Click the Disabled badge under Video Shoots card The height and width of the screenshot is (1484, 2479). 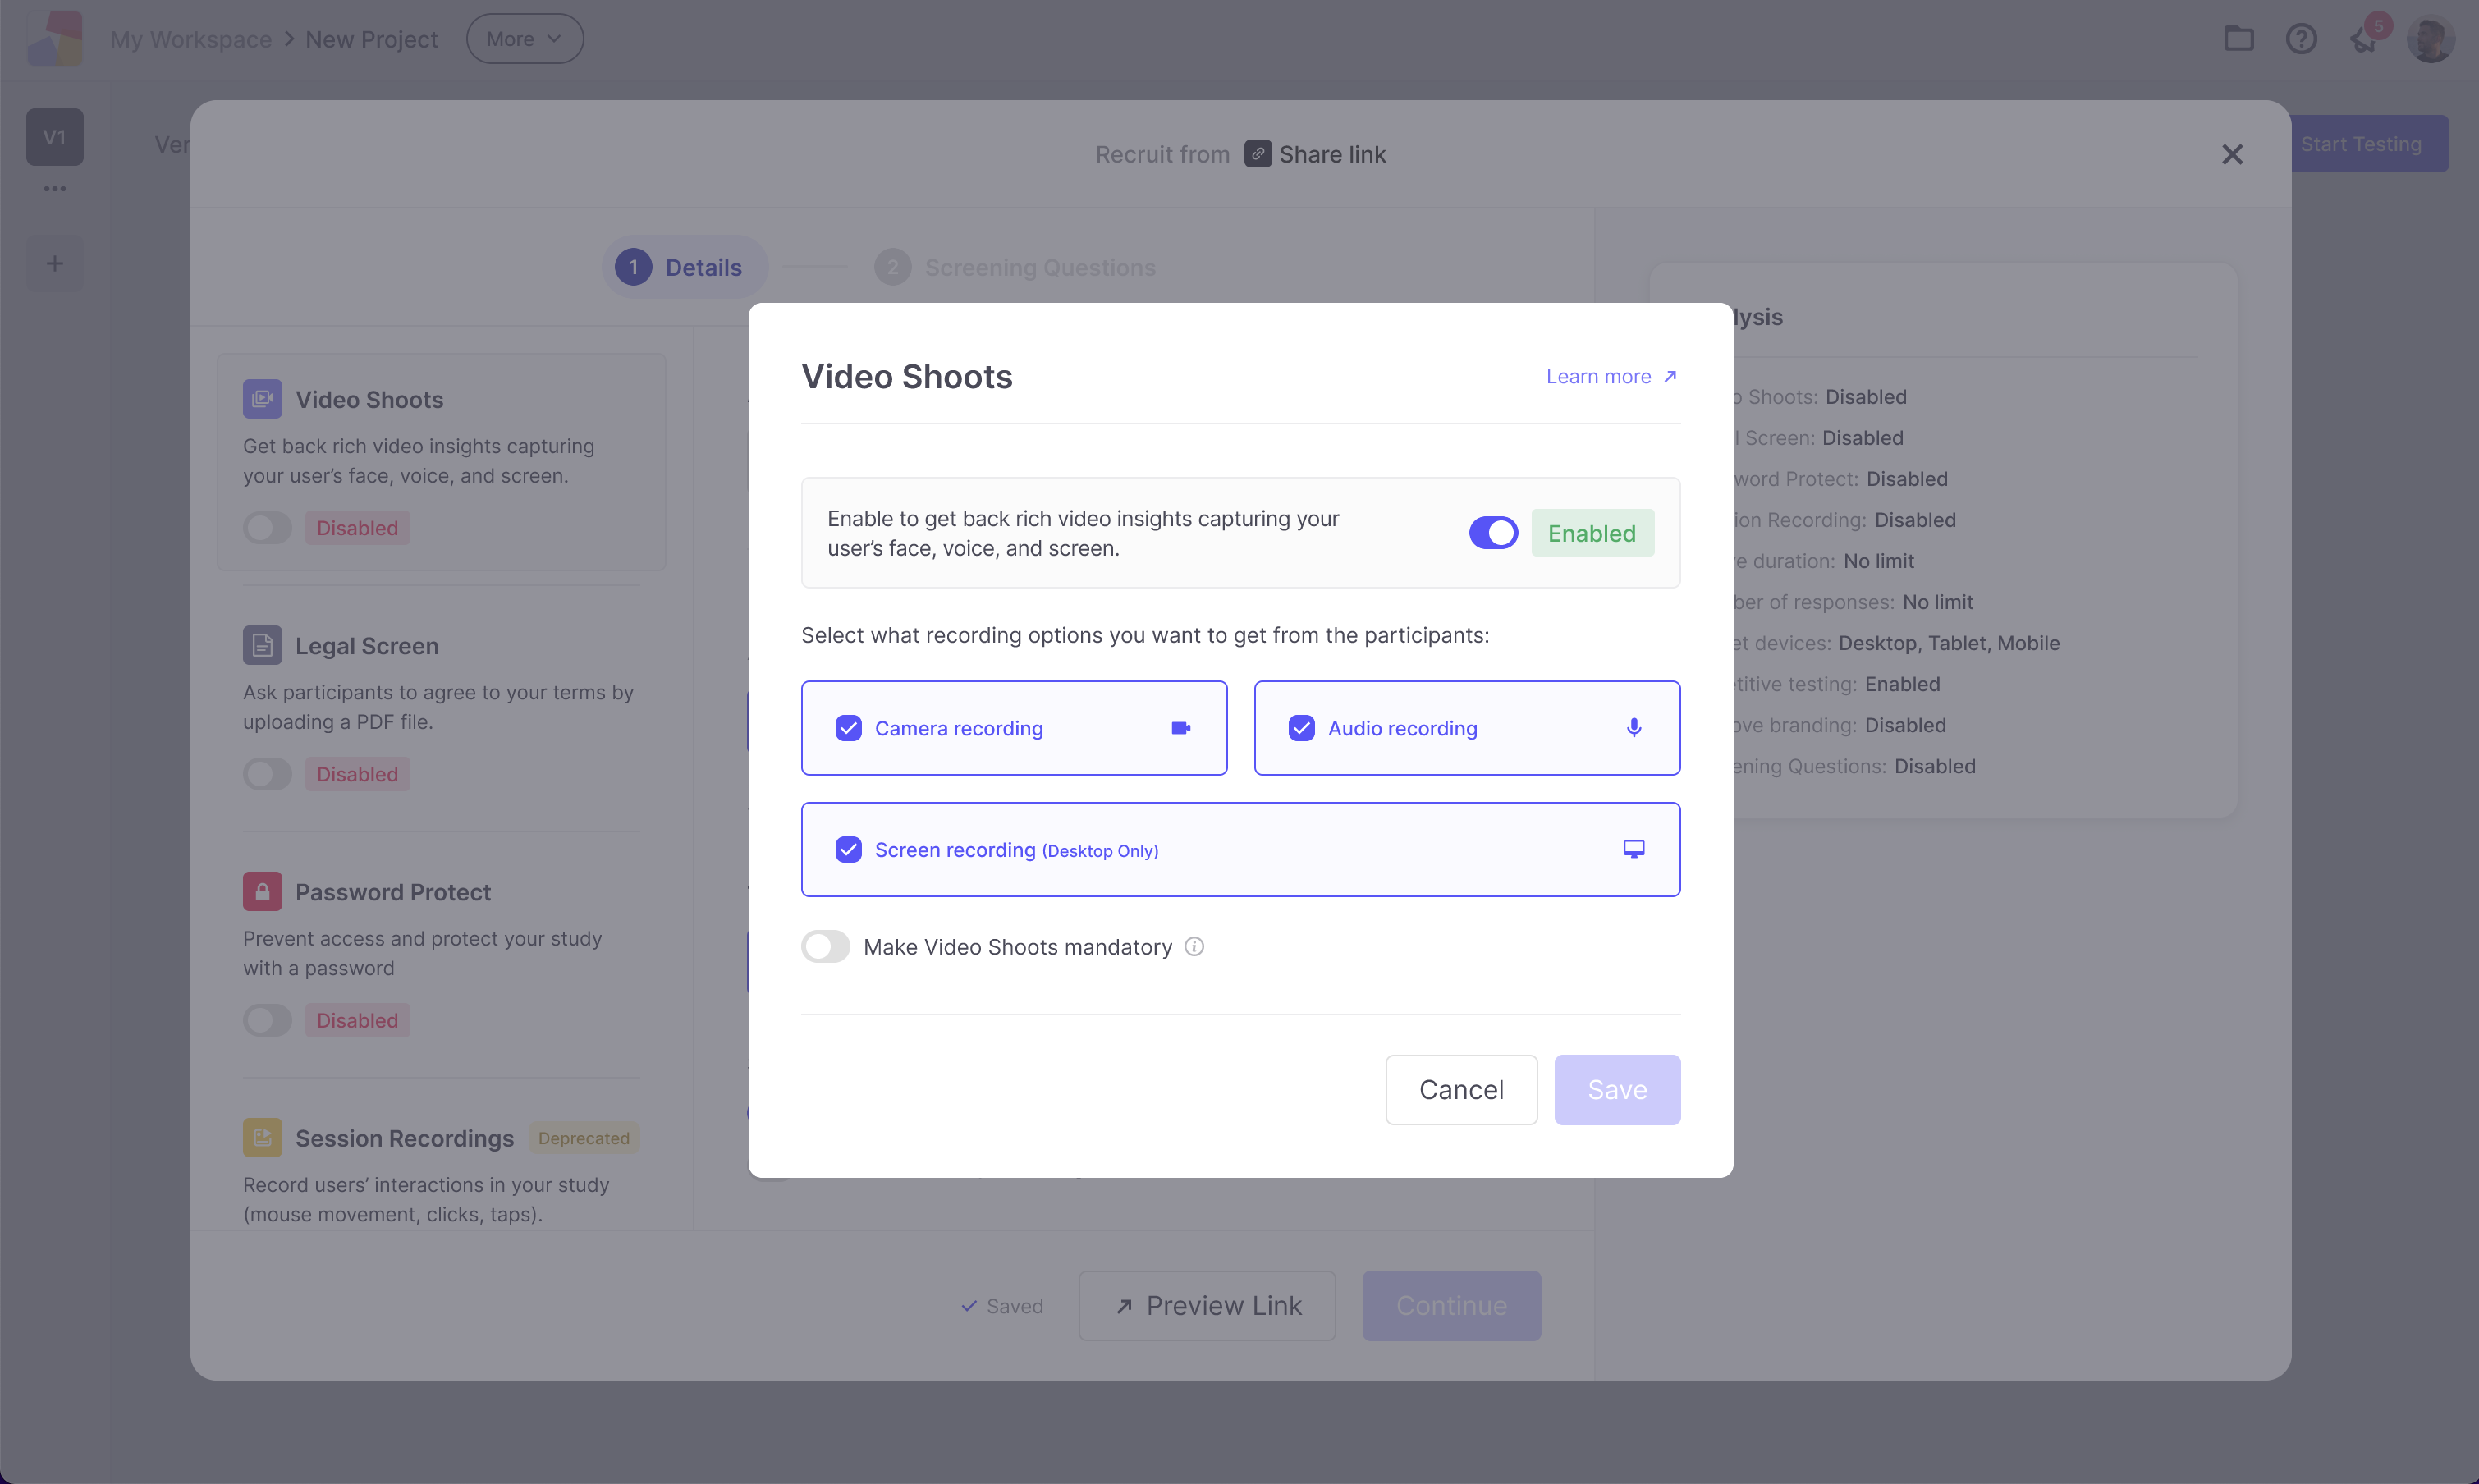point(357,528)
